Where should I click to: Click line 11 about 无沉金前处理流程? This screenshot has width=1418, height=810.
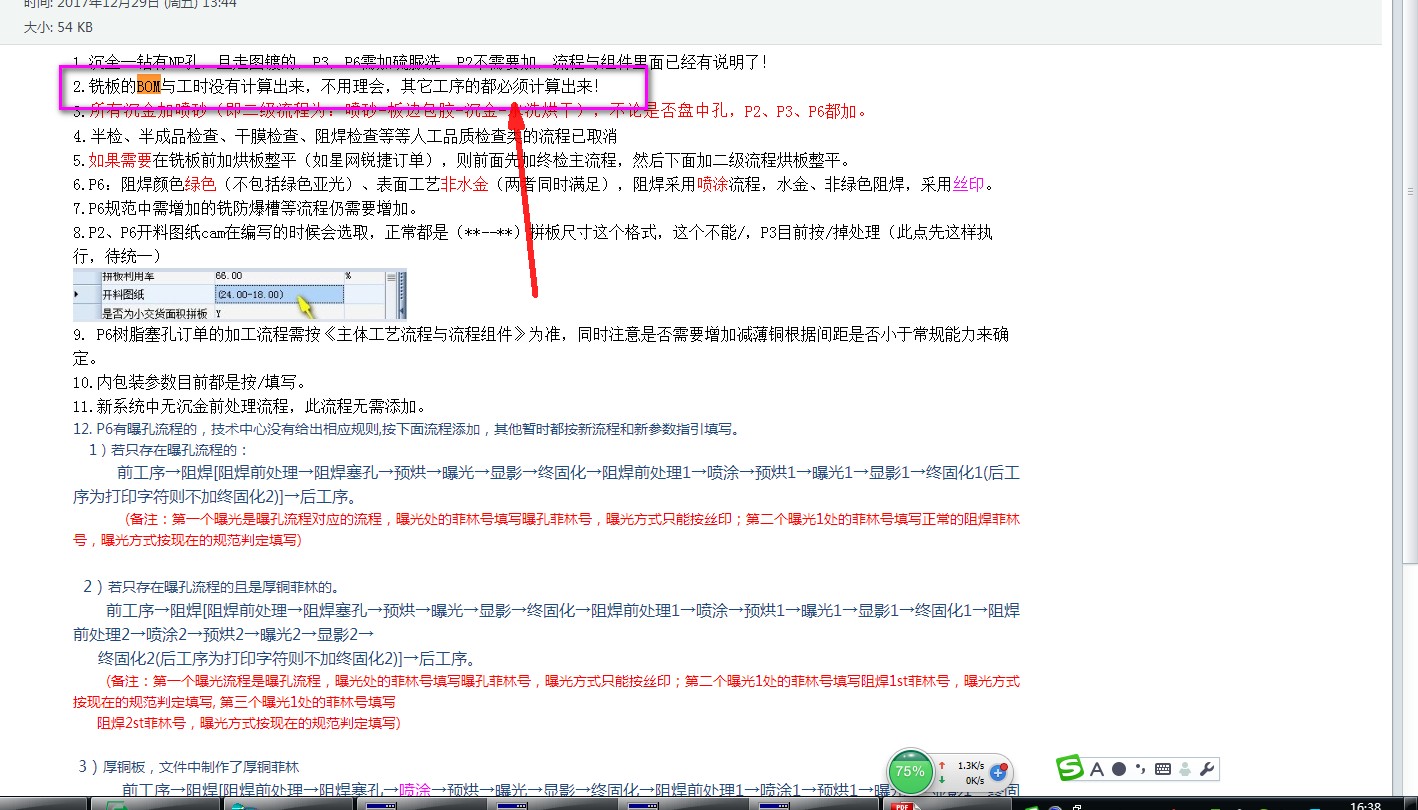pyautogui.click(x=250, y=406)
